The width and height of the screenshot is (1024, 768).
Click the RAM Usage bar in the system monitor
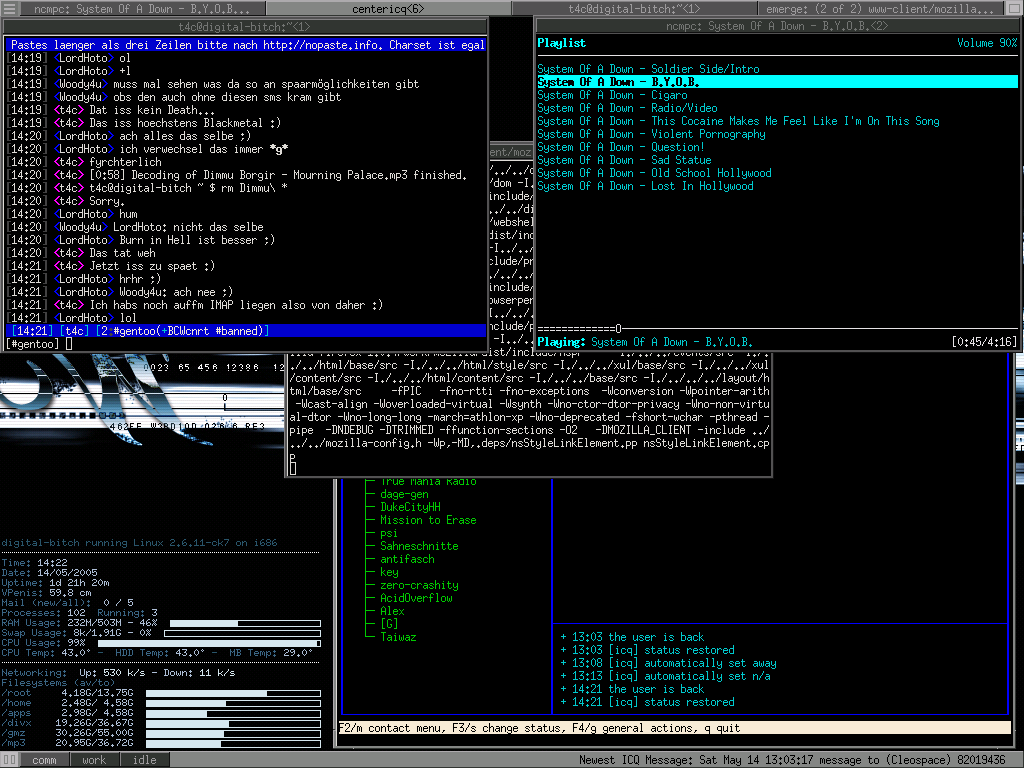click(x=245, y=623)
